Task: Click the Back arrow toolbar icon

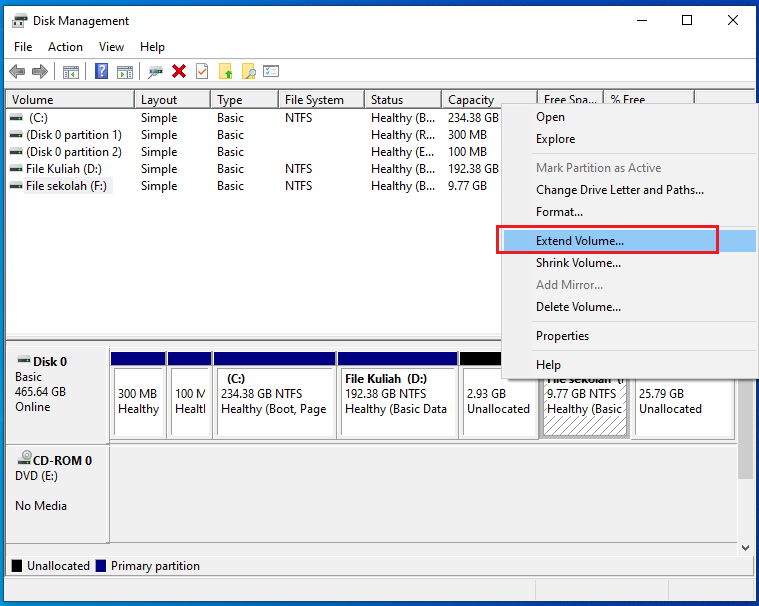Action: click(x=17, y=71)
